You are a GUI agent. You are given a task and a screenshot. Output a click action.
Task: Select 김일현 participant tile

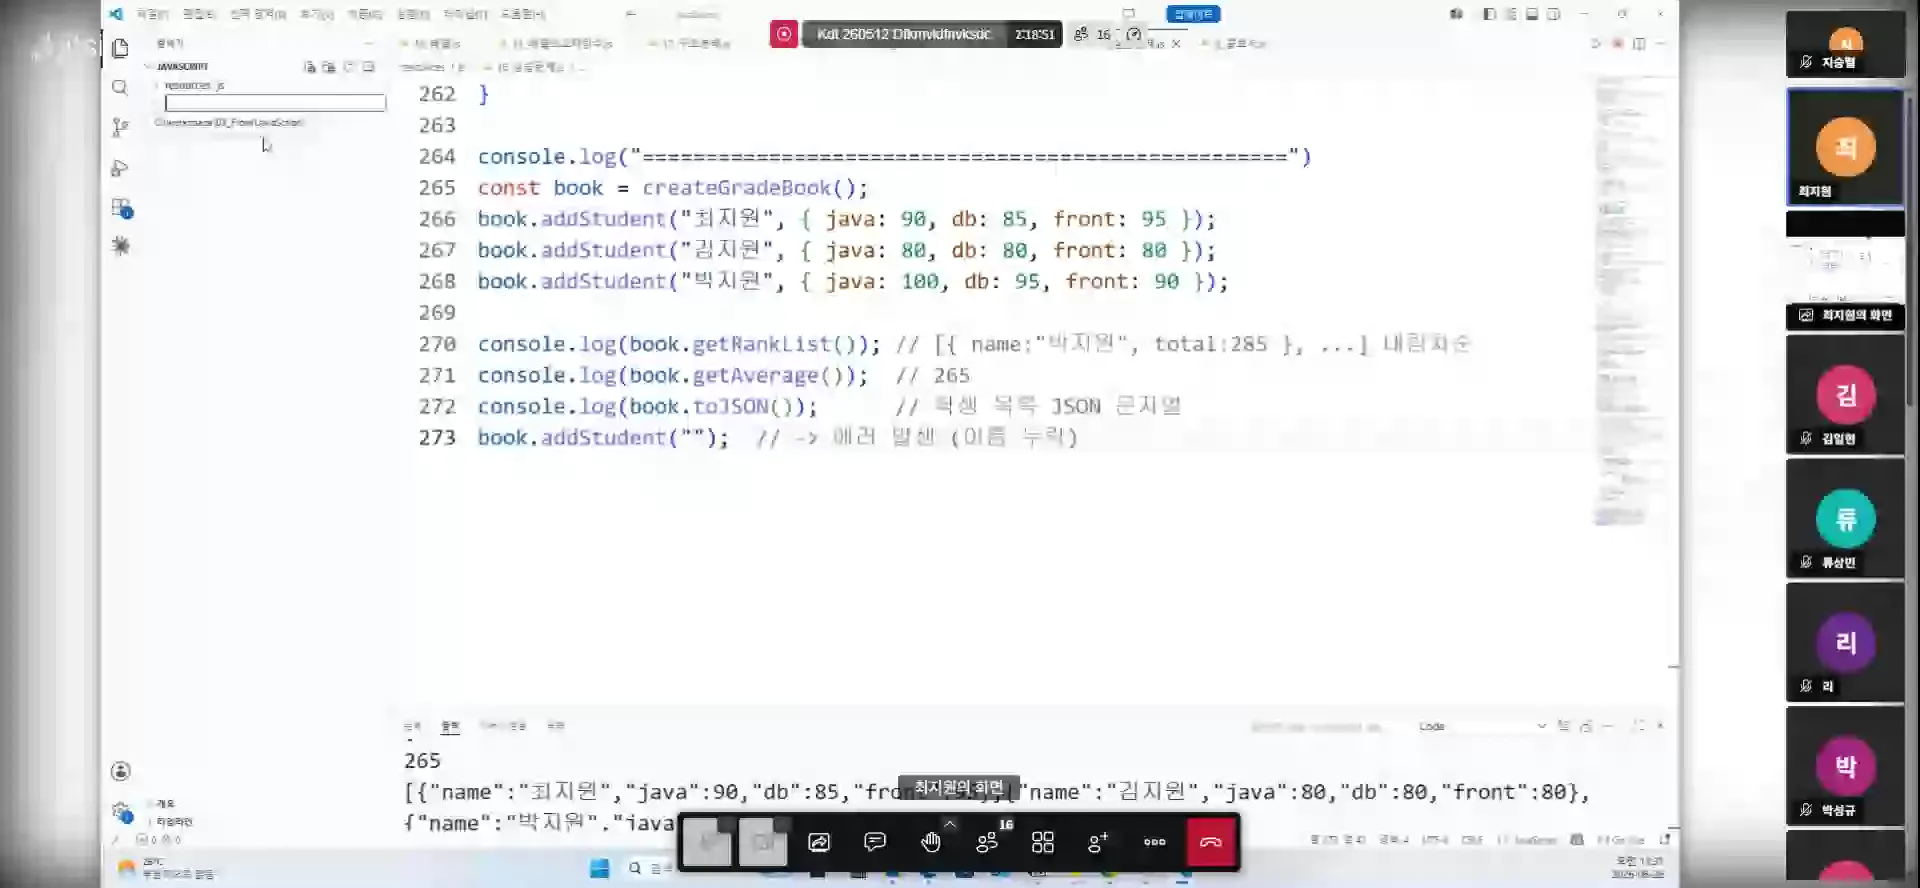tap(1845, 396)
